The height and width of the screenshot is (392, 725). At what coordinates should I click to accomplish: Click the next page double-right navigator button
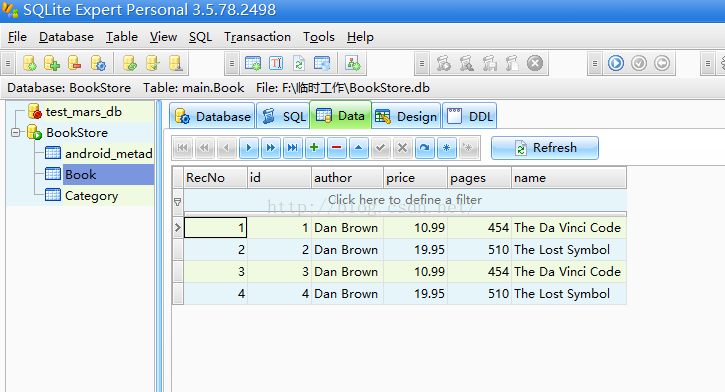point(271,148)
